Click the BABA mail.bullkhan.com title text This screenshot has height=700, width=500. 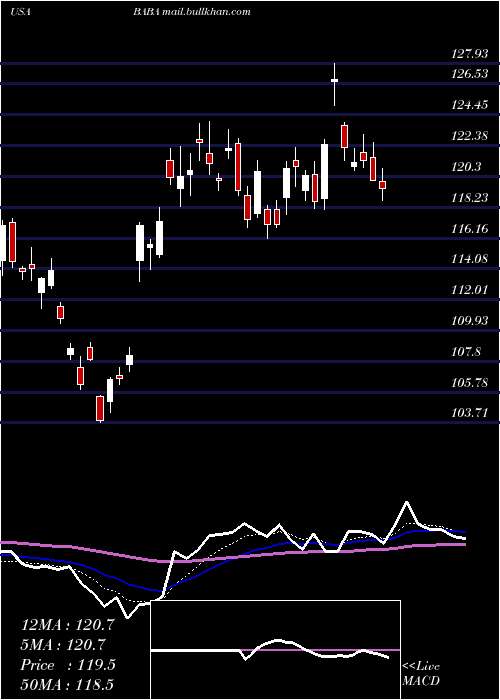coord(191,12)
